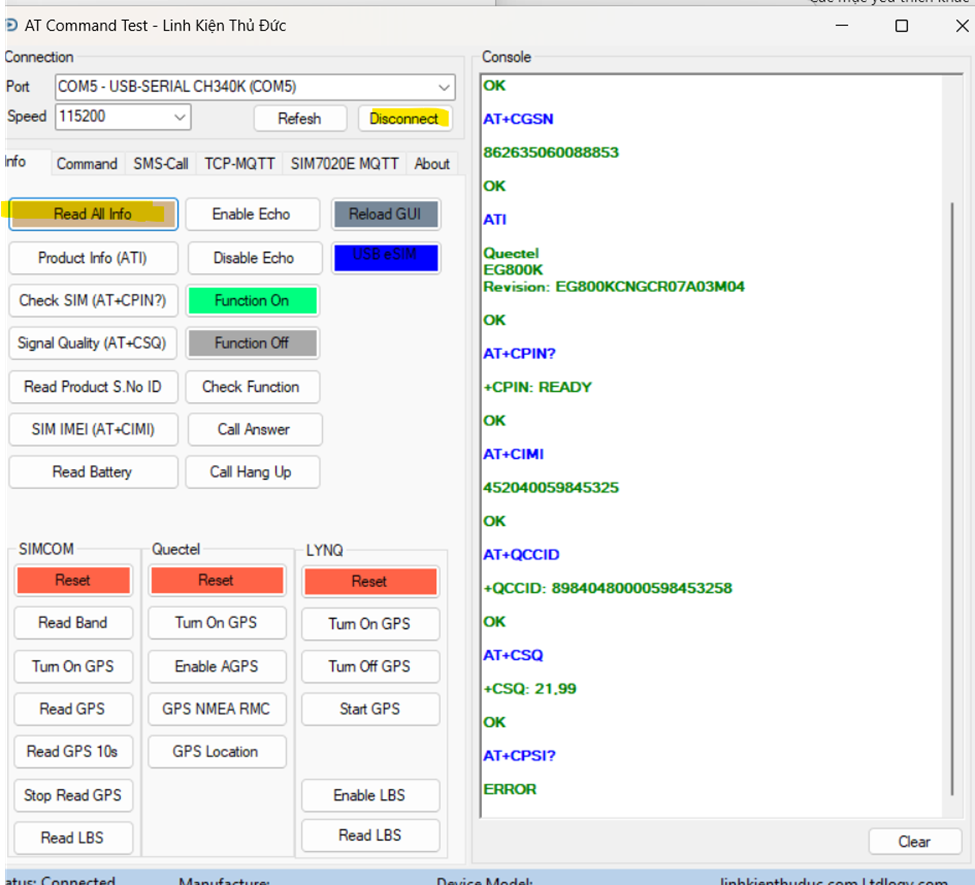The width and height of the screenshot is (975, 885).
Task: Click the Enable Echo button
Action: [x=252, y=214]
